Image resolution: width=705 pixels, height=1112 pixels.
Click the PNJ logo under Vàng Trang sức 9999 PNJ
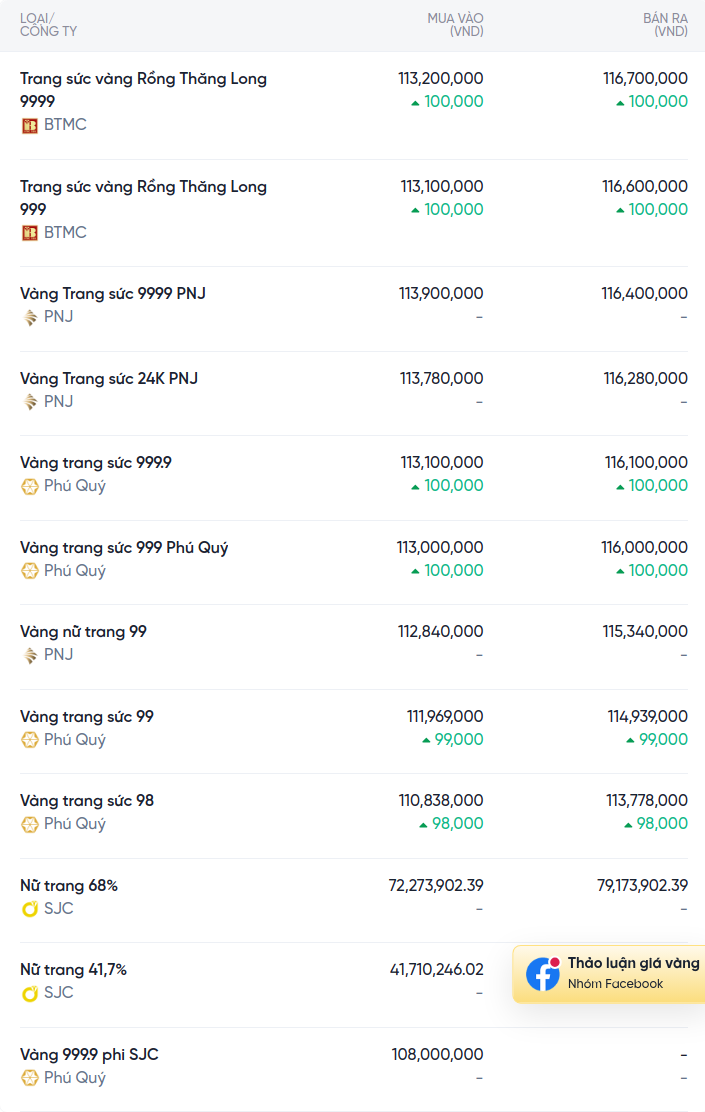[30, 317]
